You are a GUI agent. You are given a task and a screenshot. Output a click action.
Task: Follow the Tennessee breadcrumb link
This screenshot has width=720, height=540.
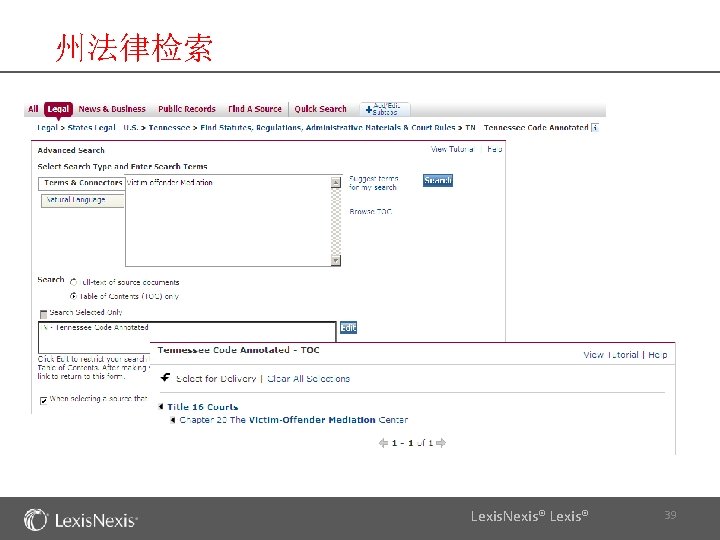pyautogui.click(x=169, y=128)
